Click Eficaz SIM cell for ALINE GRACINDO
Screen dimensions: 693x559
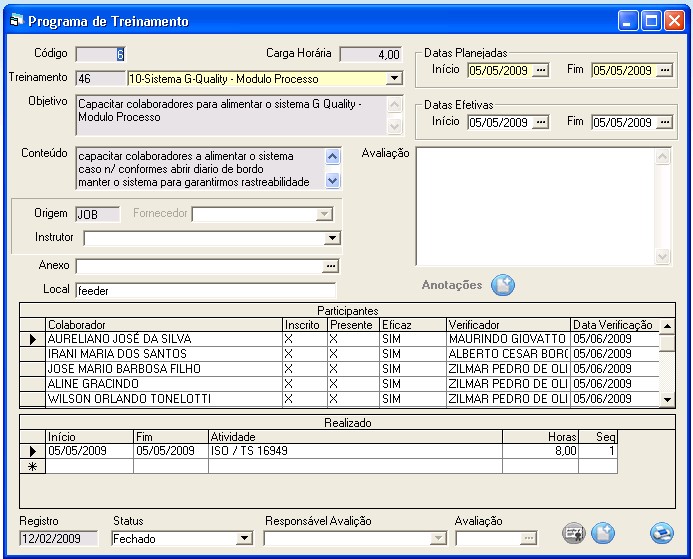pos(413,384)
